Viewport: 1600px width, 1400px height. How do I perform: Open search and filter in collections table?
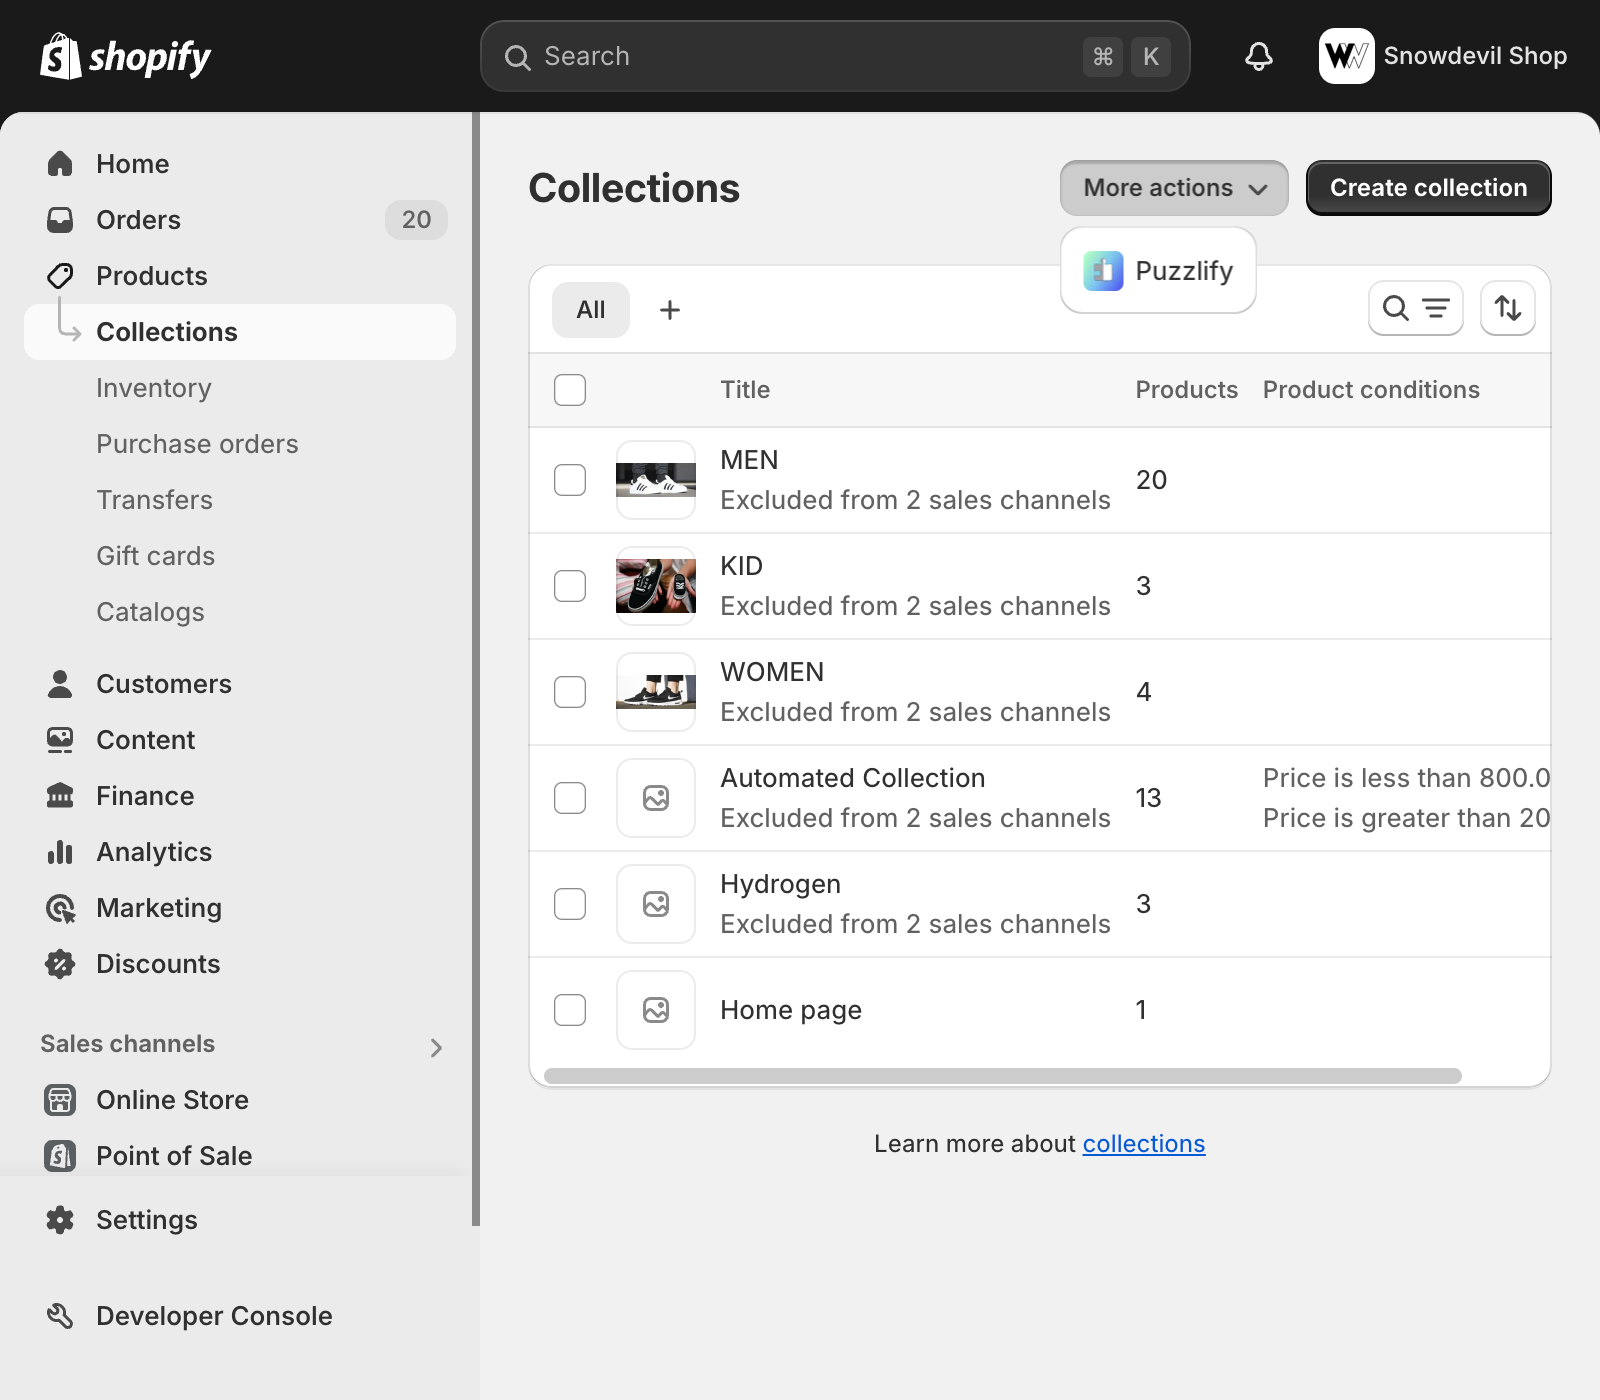point(1415,308)
